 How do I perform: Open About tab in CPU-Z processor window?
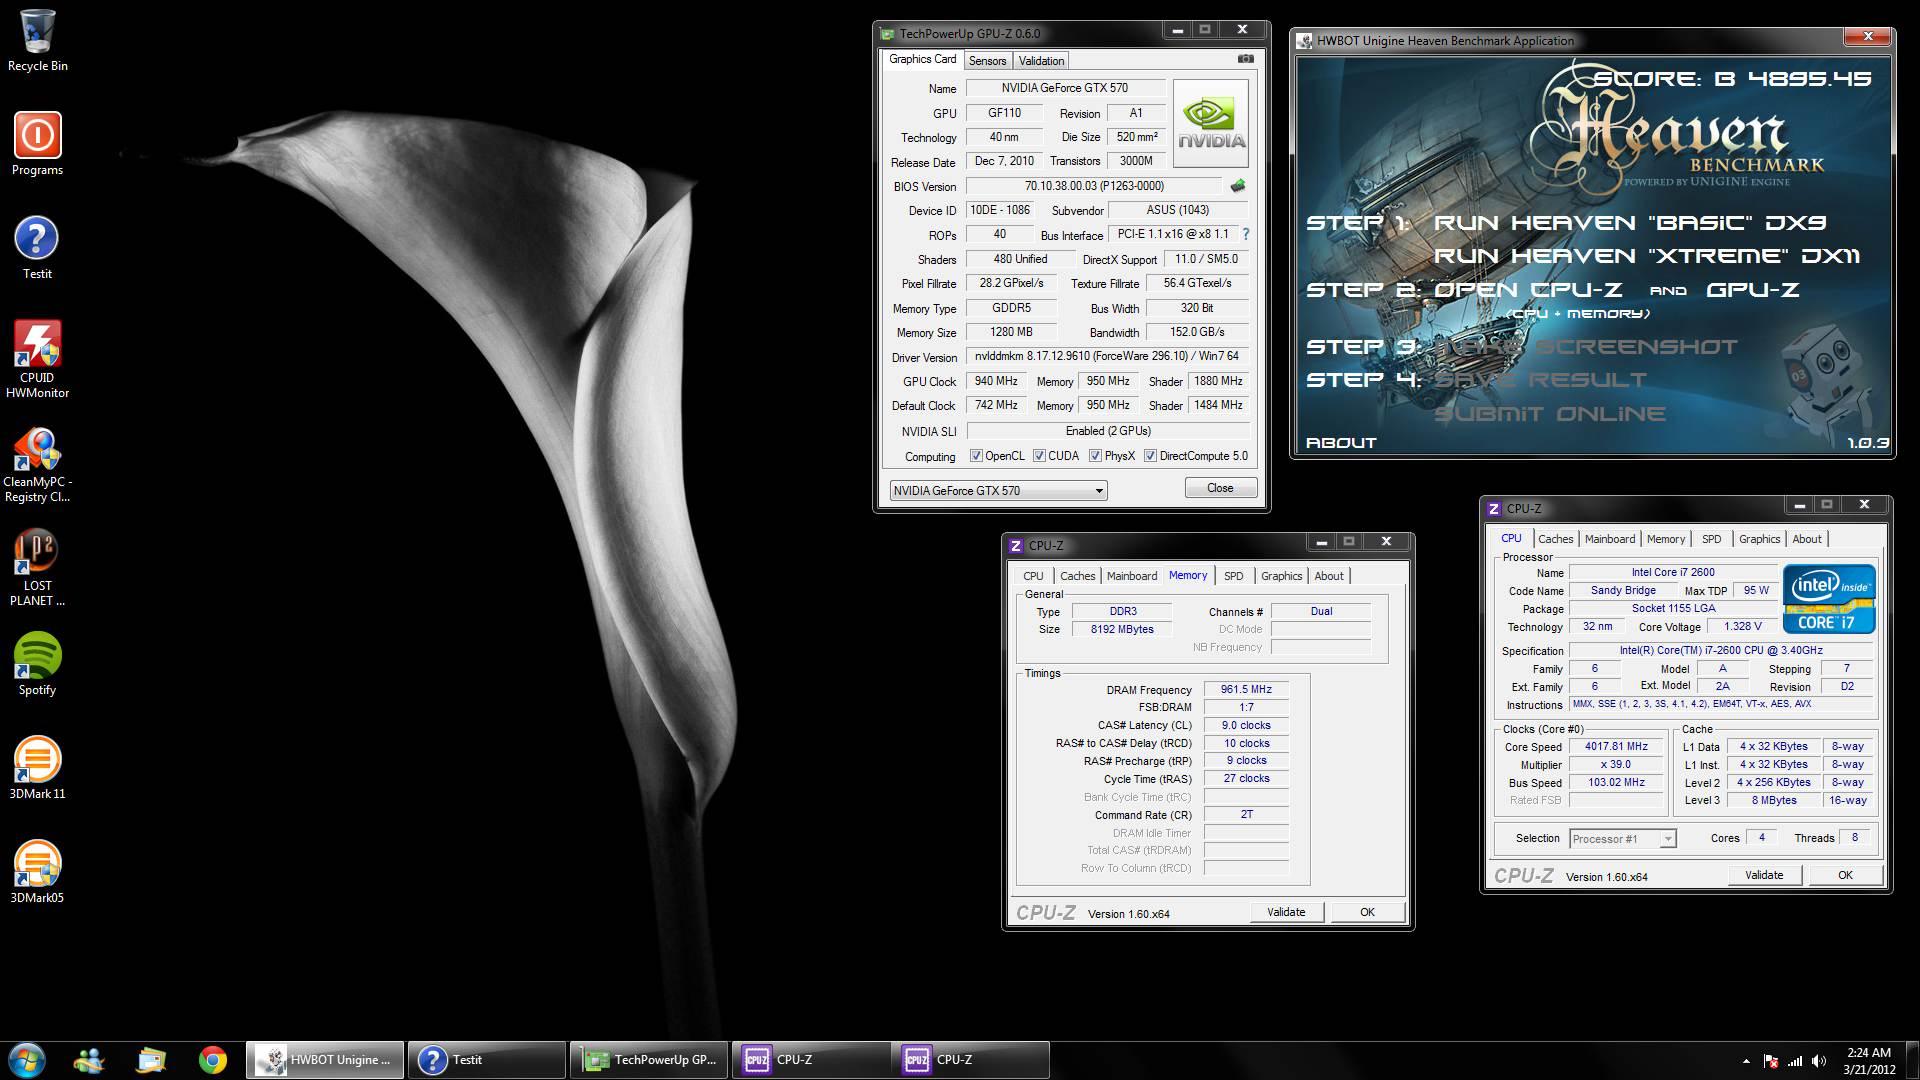pyautogui.click(x=1806, y=539)
